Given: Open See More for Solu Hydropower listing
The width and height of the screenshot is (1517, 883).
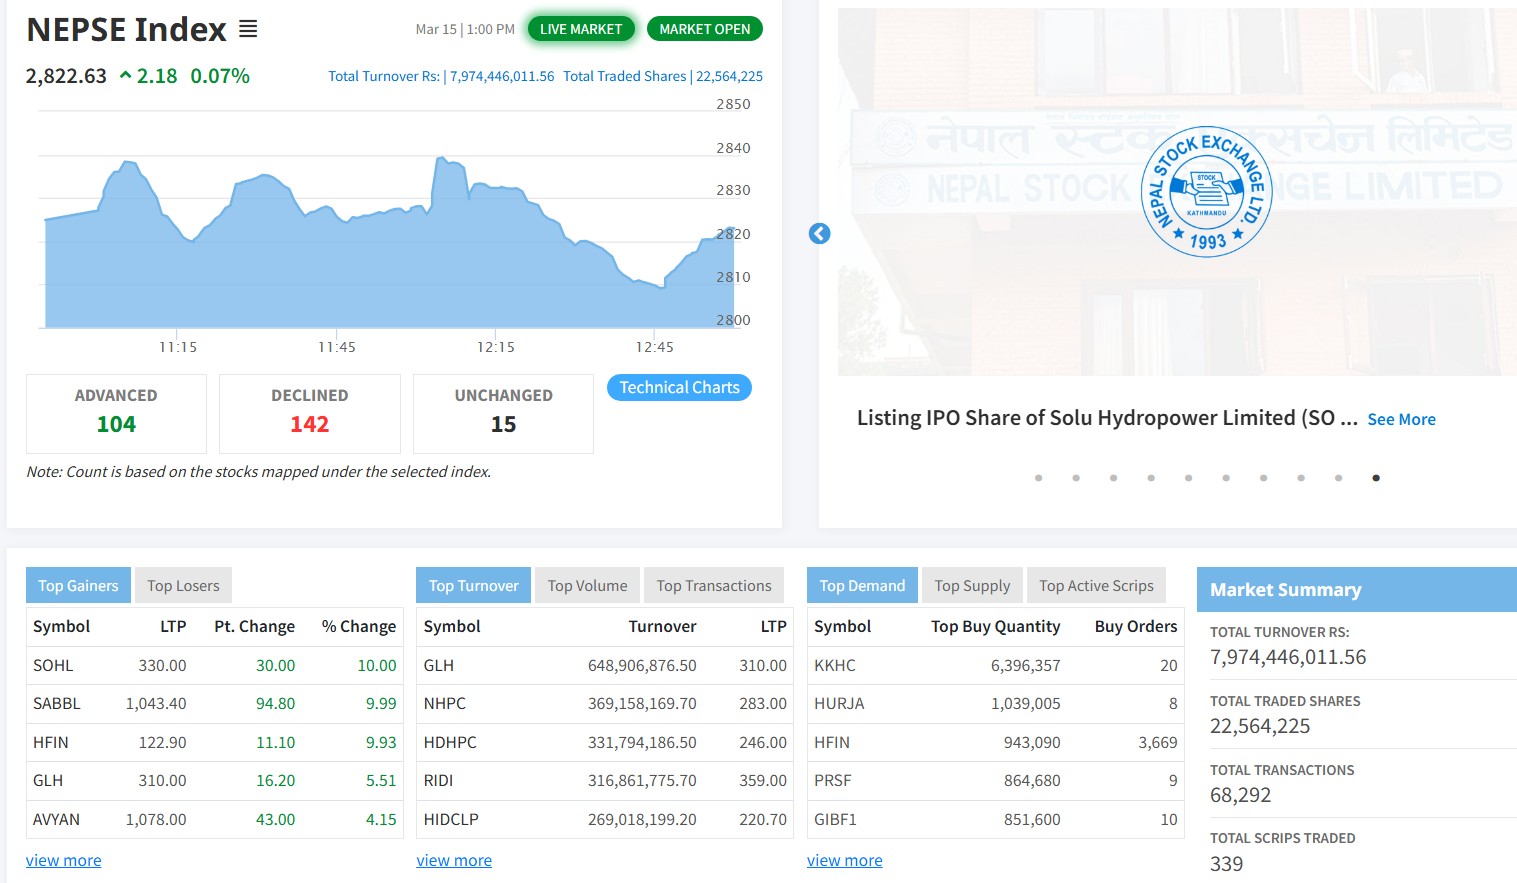Looking at the screenshot, I should click(1401, 420).
